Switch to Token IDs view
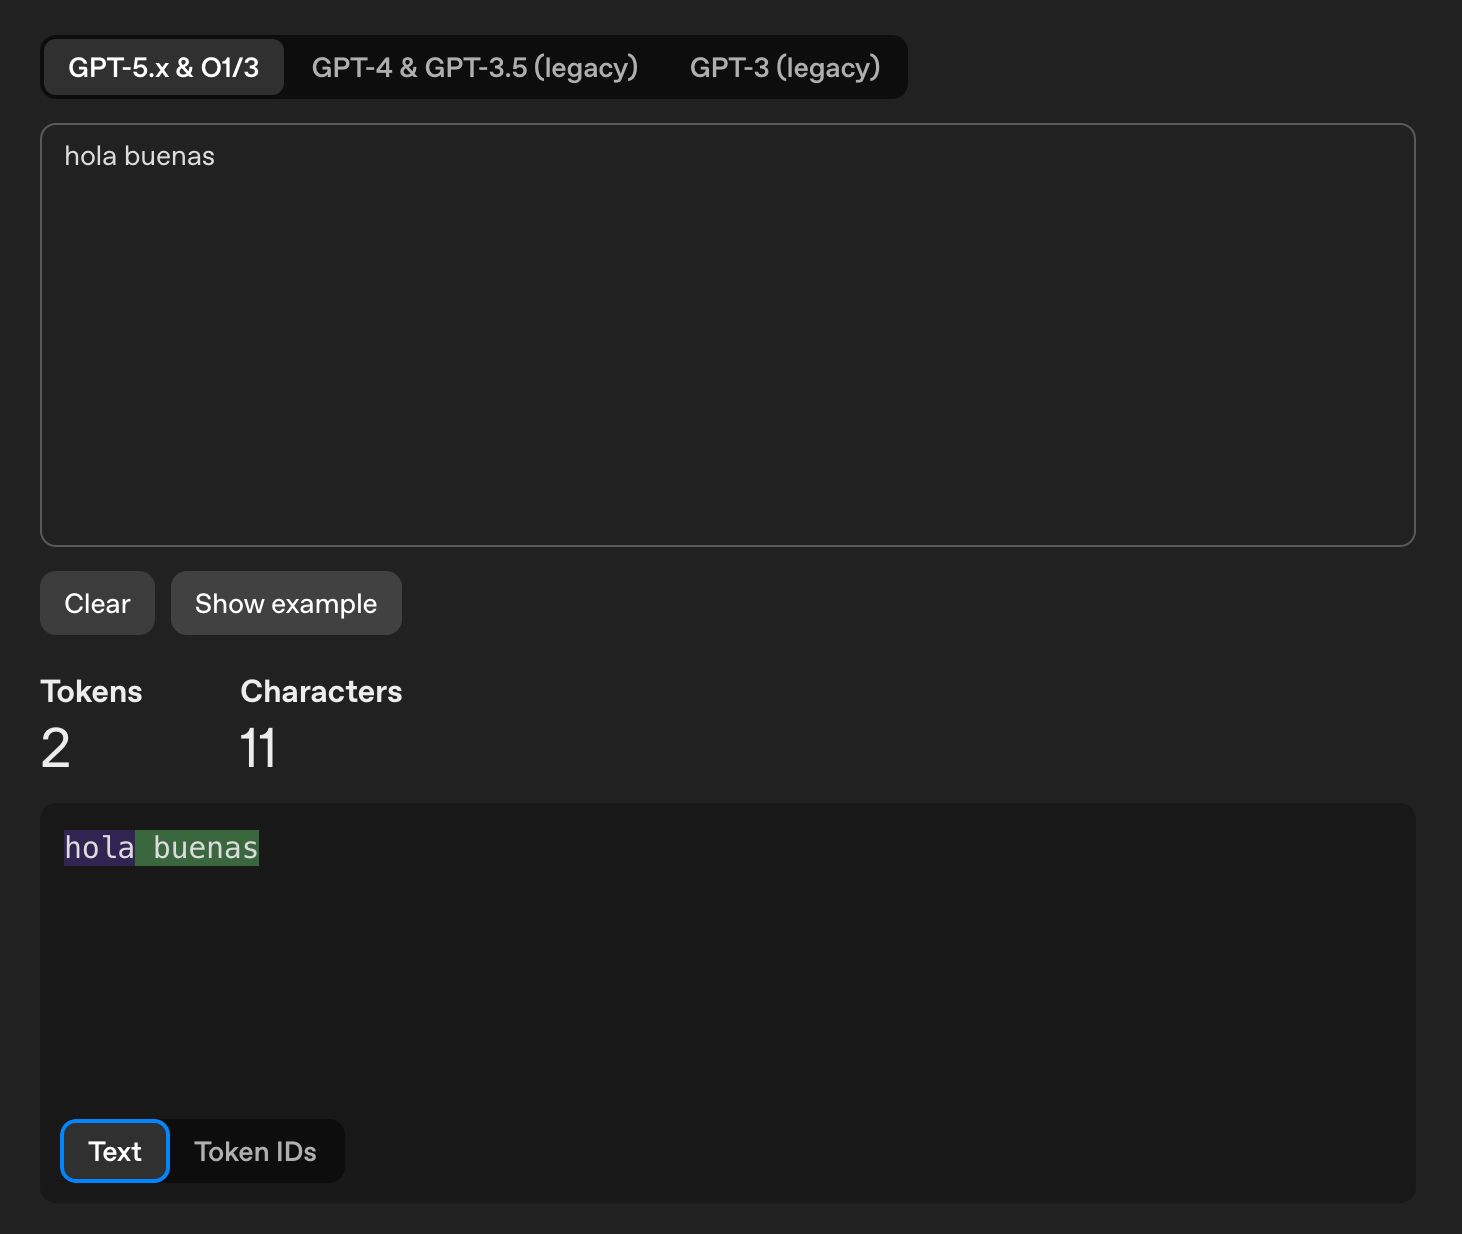This screenshot has height=1234, width=1462. pos(255,1151)
